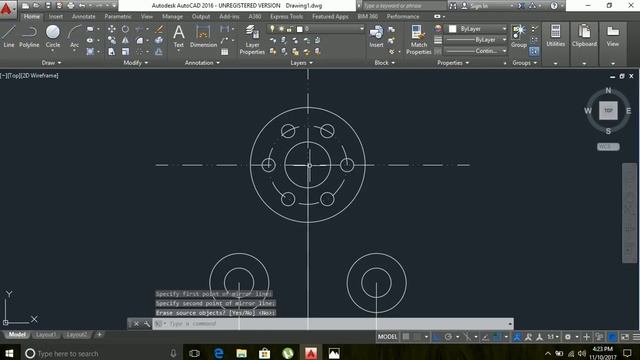
Task: Open the Help question mark icon
Action: [x=554, y=6]
